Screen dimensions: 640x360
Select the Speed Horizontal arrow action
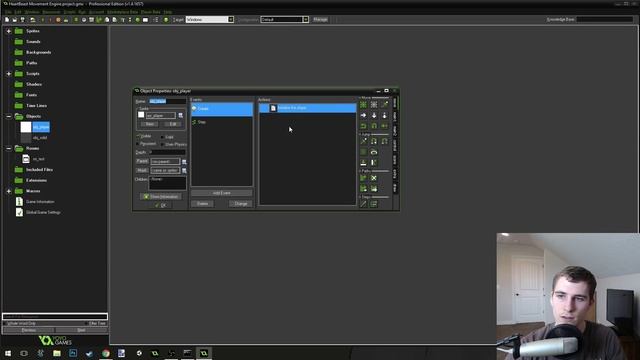(x=363, y=116)
